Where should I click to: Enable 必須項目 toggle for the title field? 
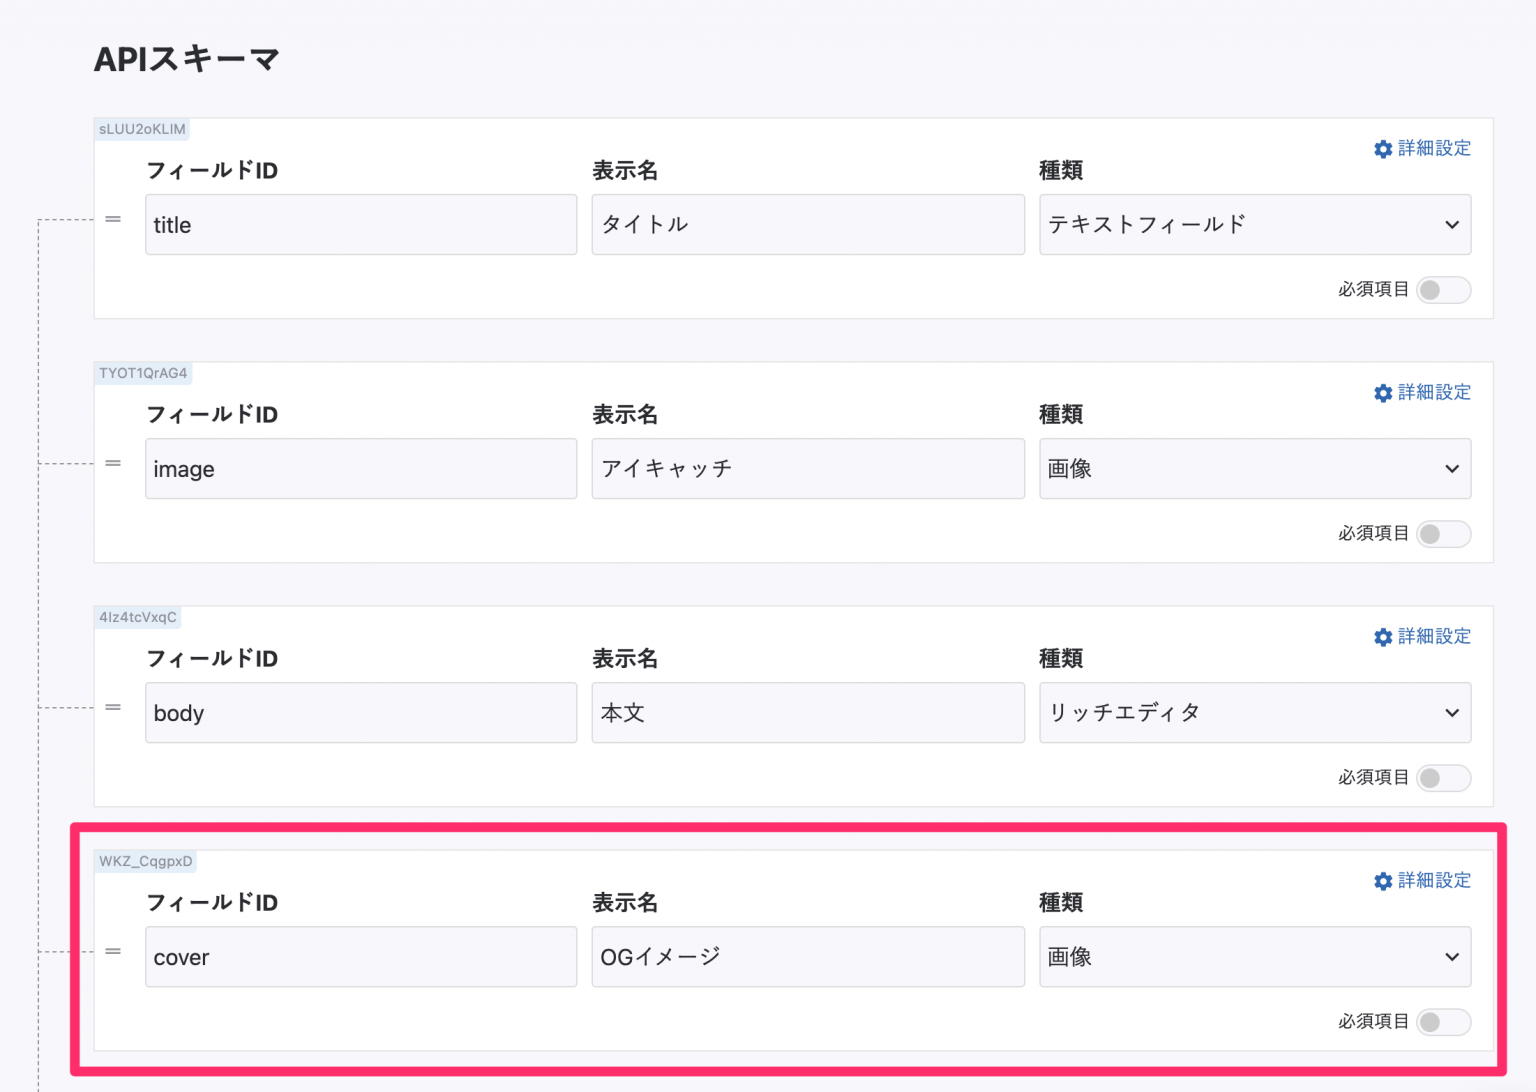(x=1443, y=289)
